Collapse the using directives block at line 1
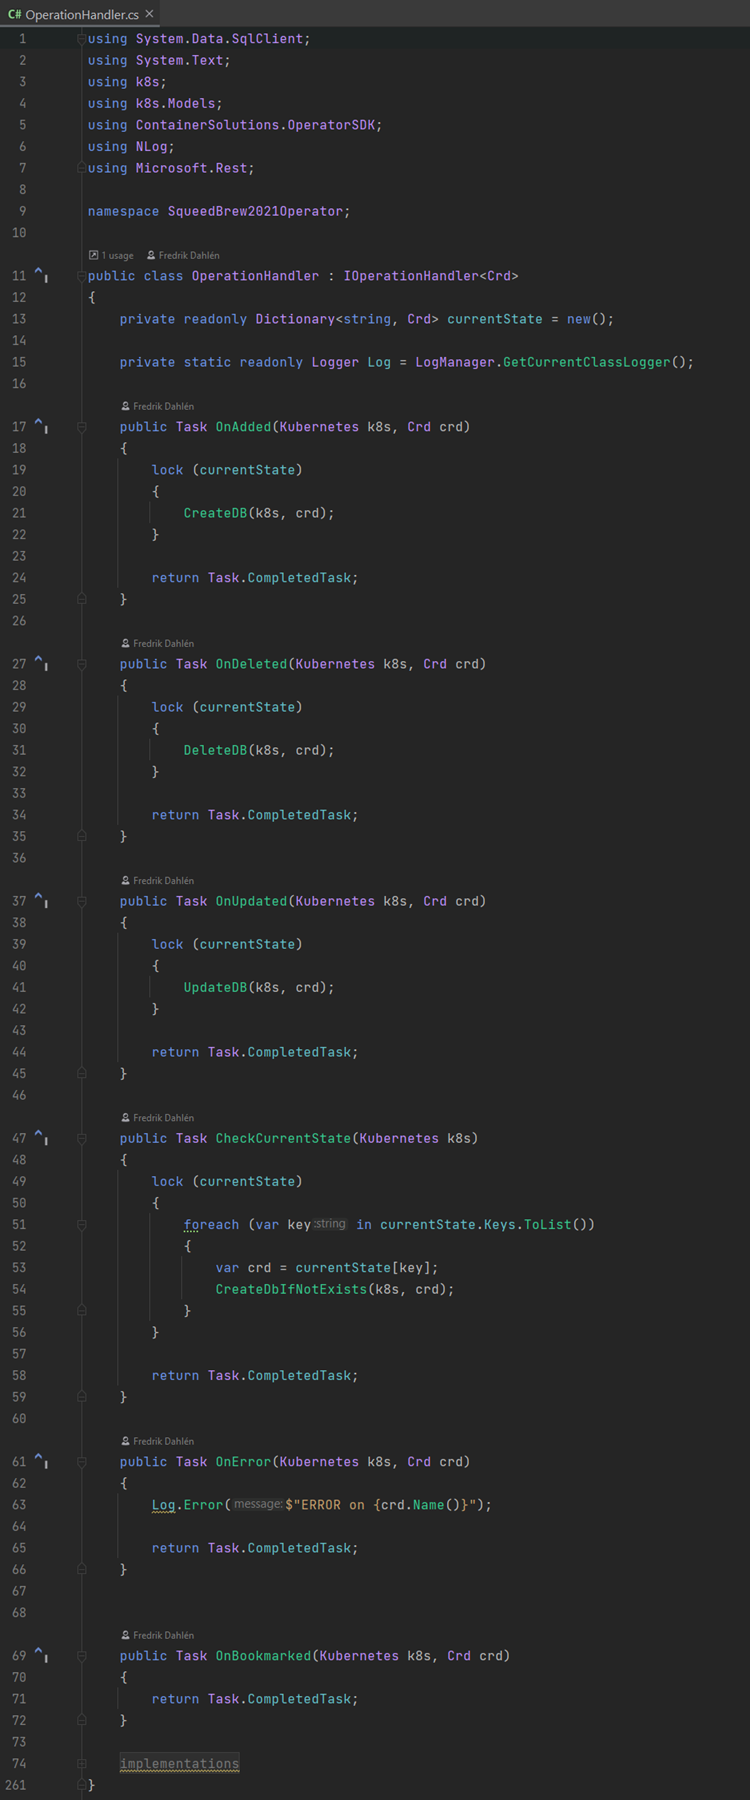Viewport: 750px width, 1800px height. [x=82, y=39]
